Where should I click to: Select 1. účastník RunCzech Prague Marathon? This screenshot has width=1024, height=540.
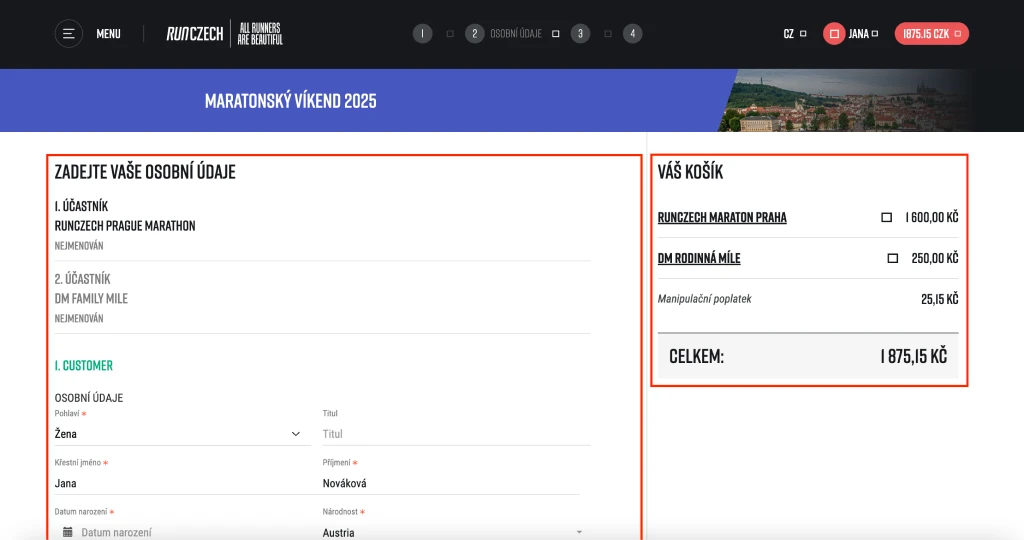coord(323,226)
